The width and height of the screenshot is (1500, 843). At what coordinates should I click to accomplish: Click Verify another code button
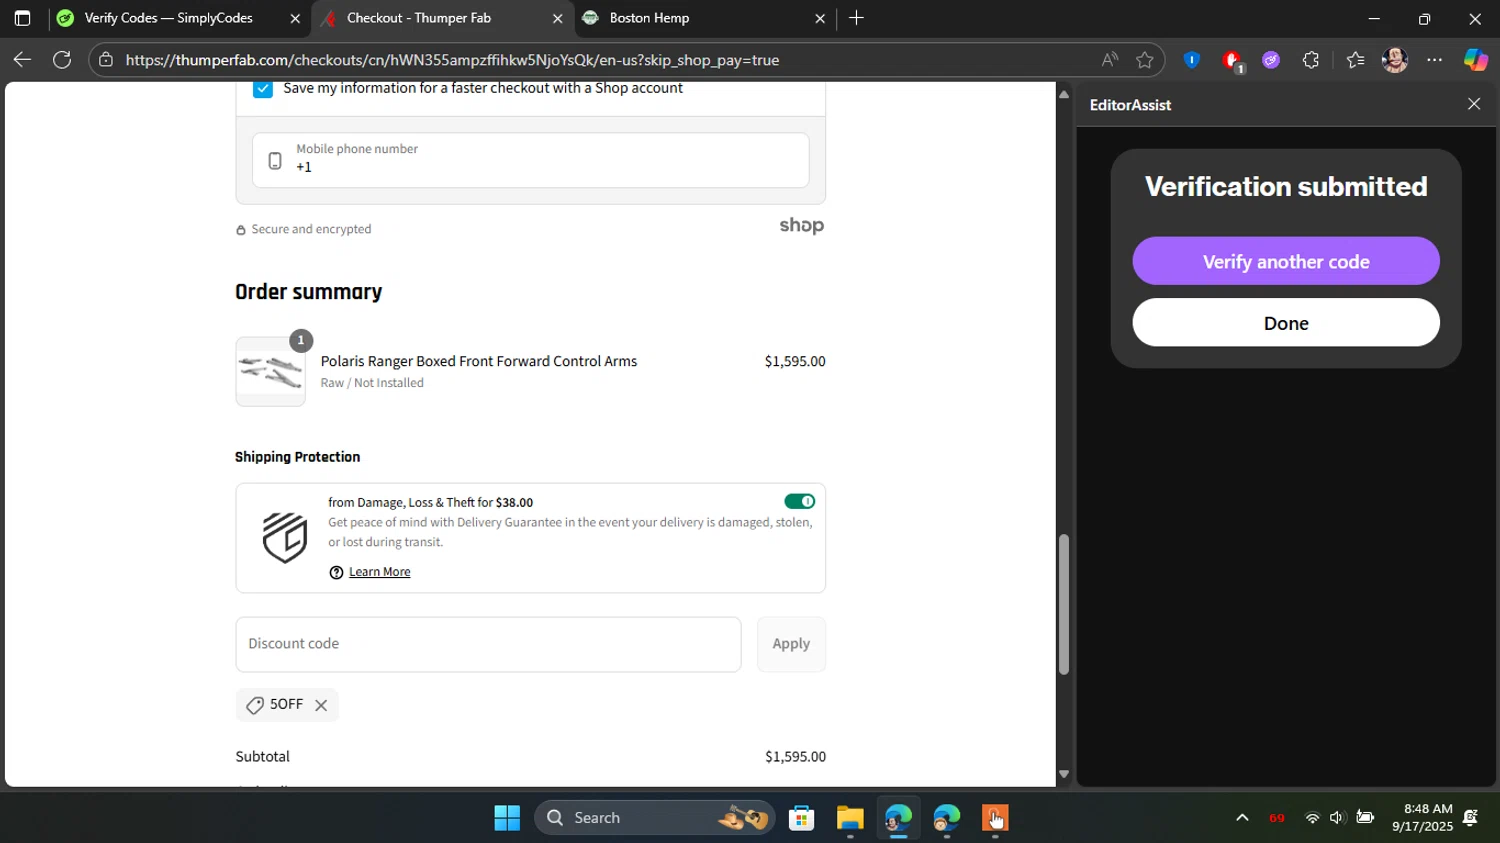point(1286,261)
